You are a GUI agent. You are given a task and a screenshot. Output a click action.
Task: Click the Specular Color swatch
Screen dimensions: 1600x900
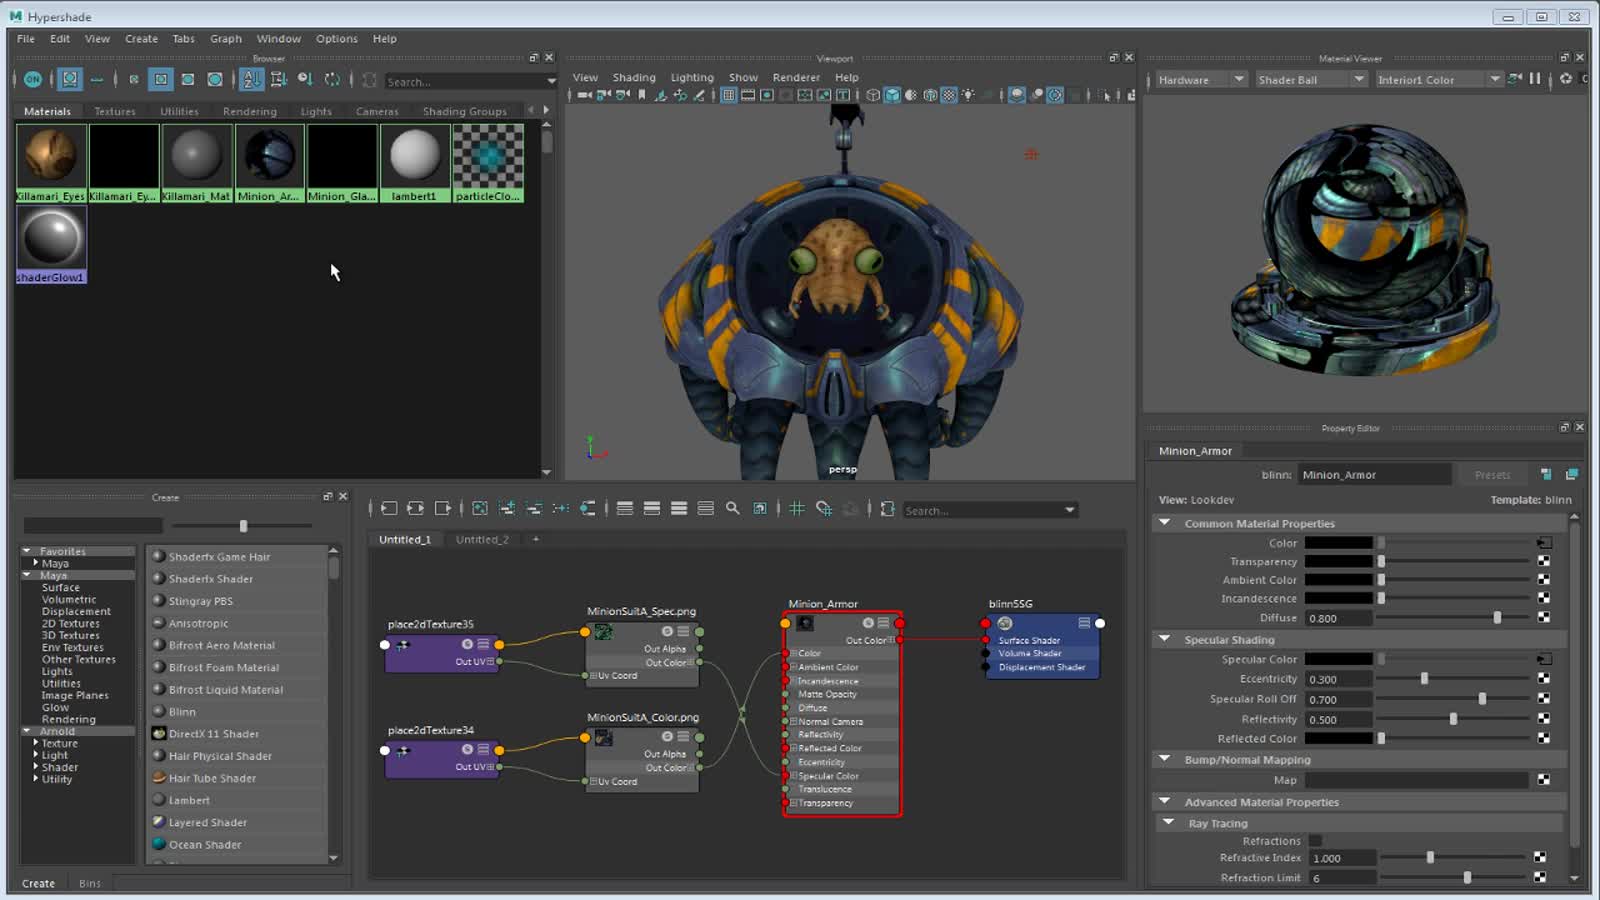click(x=1339, y=659)
